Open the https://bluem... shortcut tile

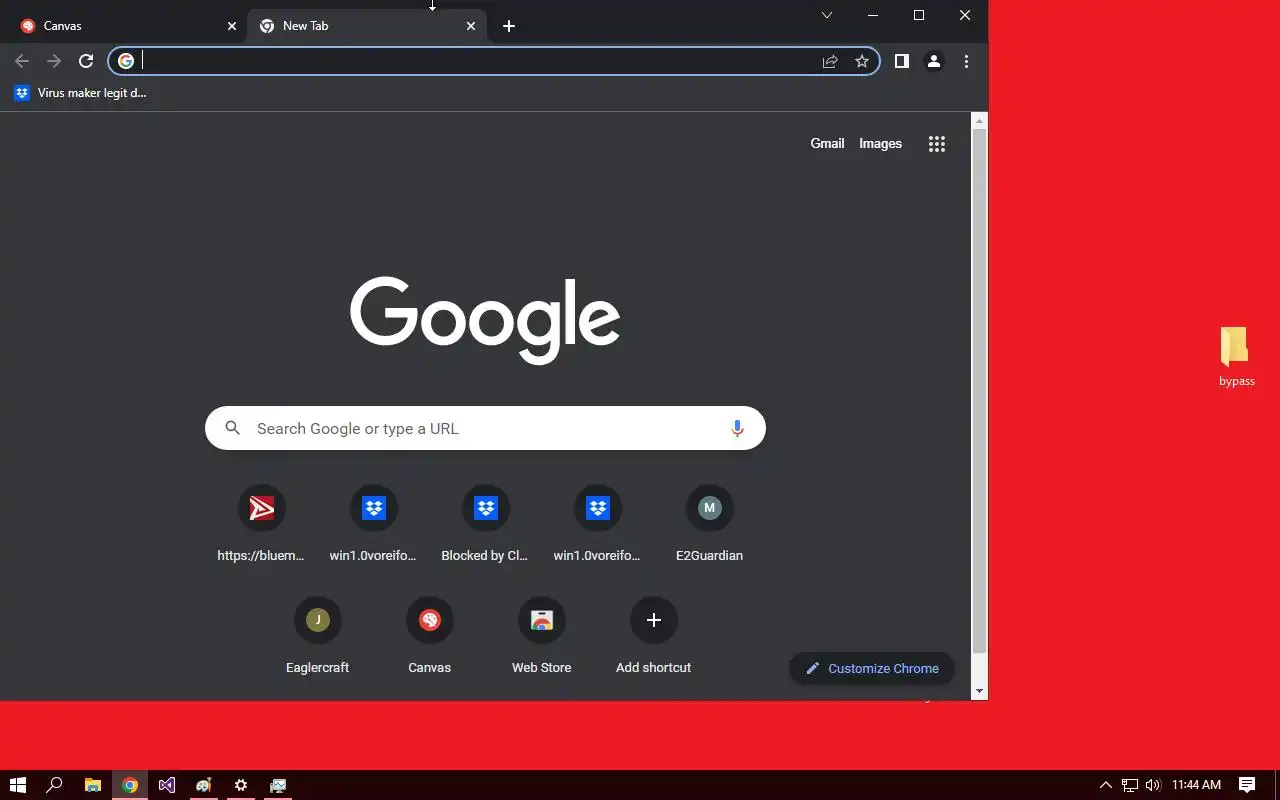pyautogui.click(x=262, y=524)
